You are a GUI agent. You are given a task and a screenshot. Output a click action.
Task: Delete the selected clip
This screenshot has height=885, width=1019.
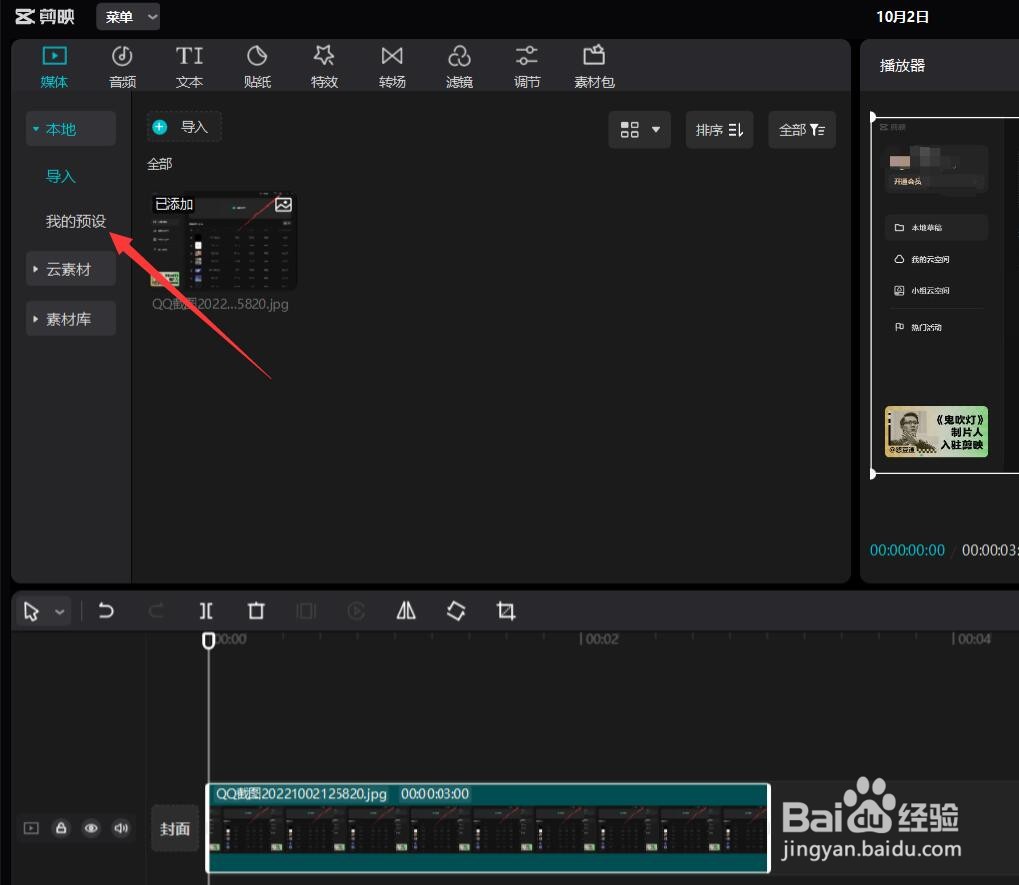coord(256,611)
